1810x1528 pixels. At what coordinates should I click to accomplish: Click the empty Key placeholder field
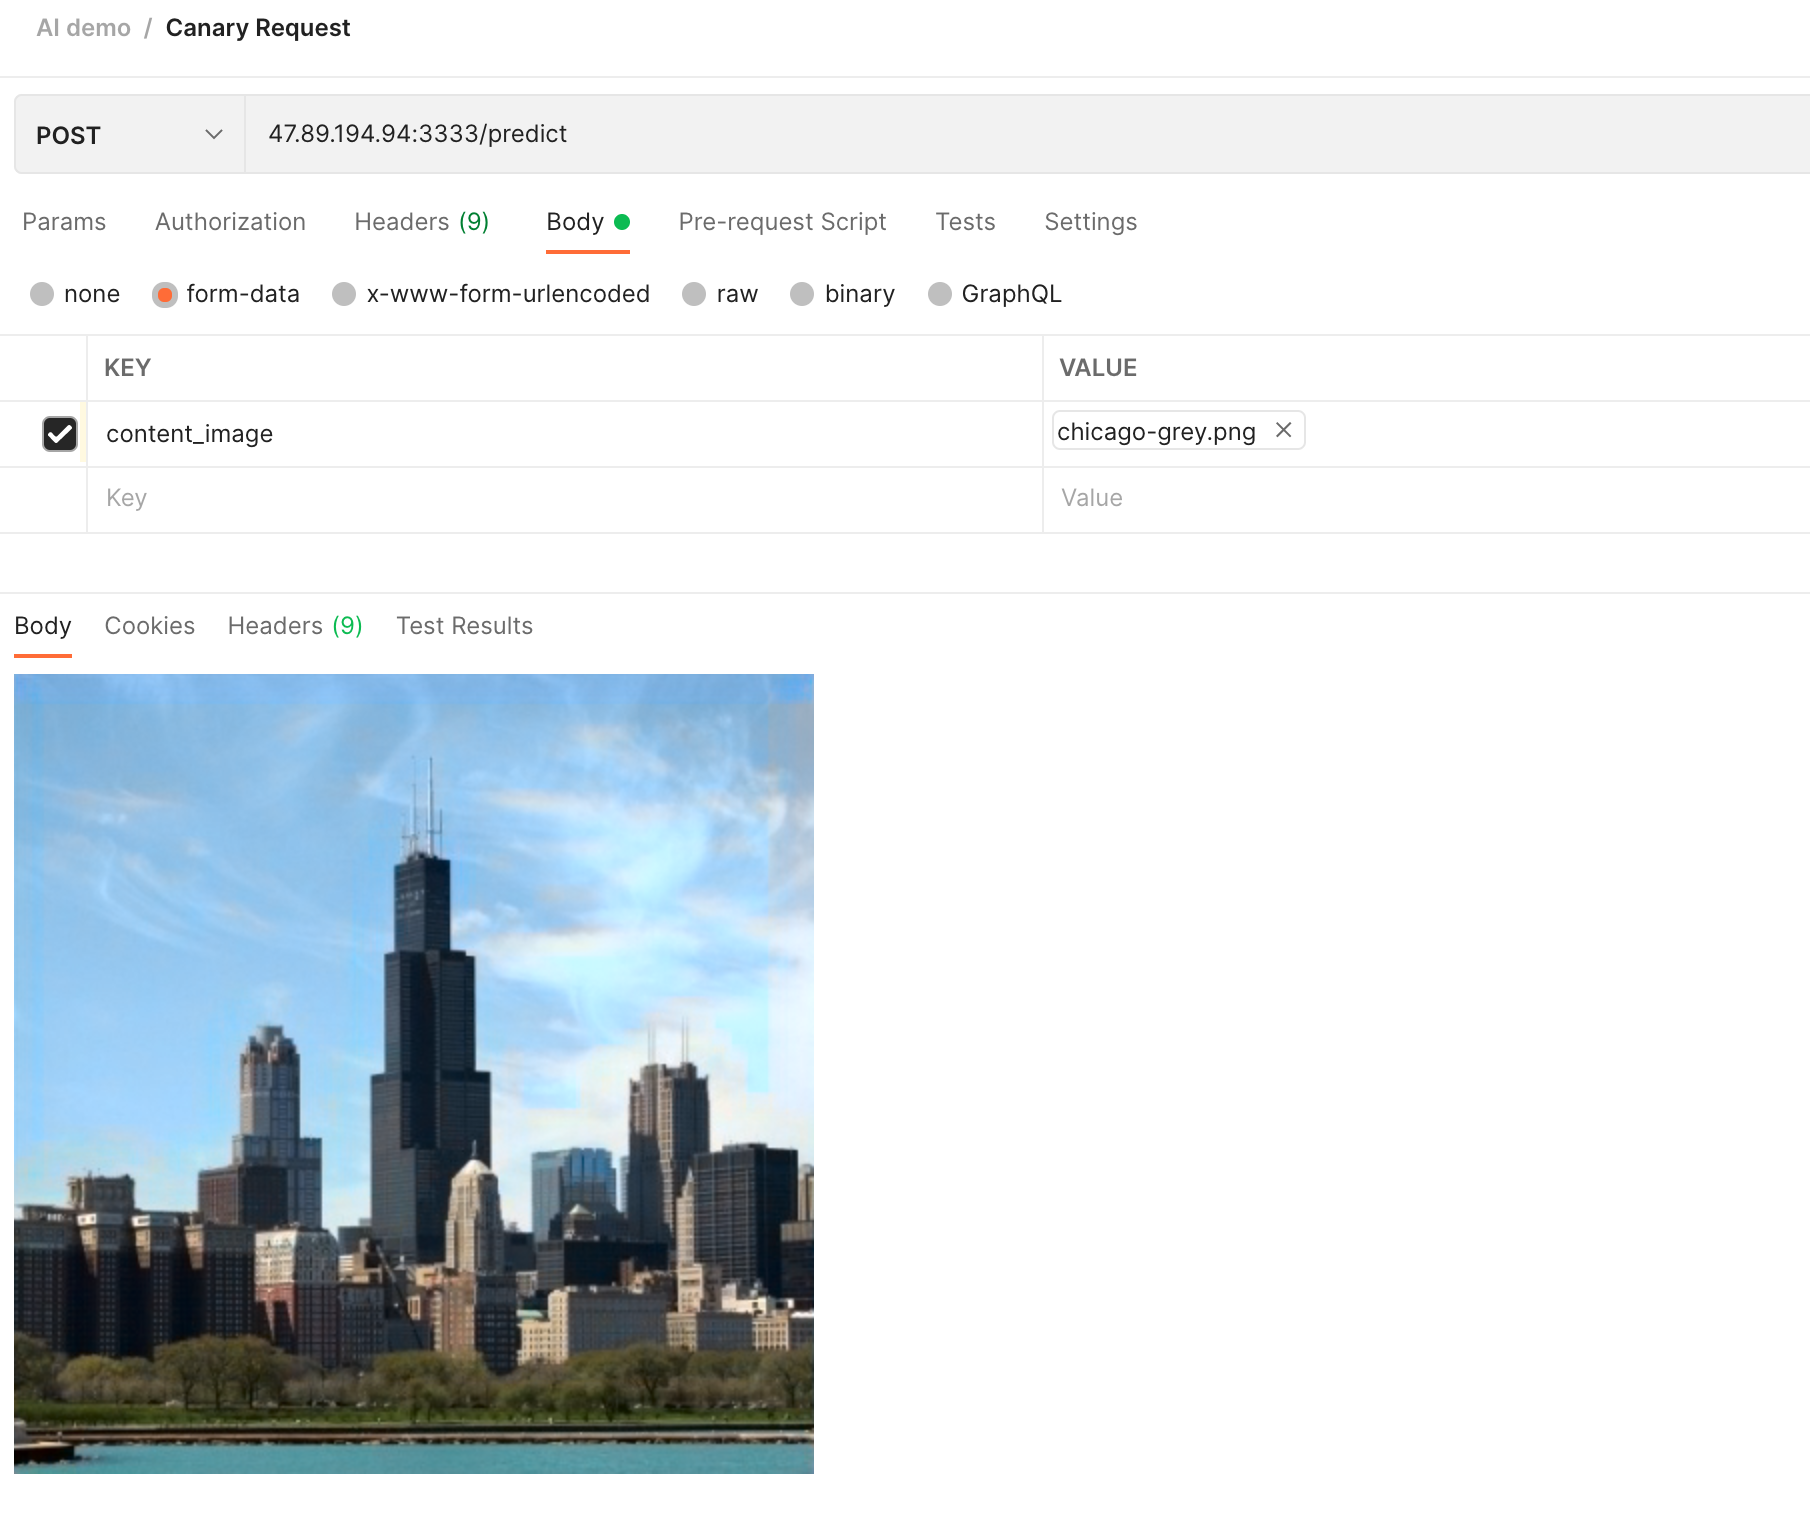tap(565, 498)
